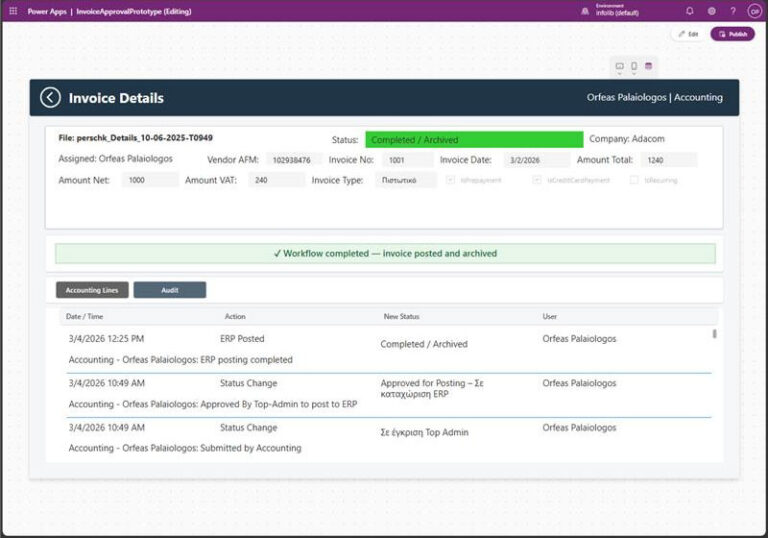The height and width of the screenshot is (538, 768).
Task: Click the Invoice Date field
Action: click(x=537, y=160)
